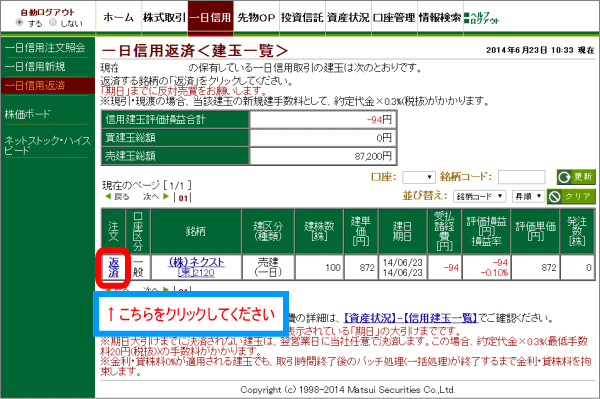Click the 銘柄 column header
Viewport: 600px width, 399px height.
tap(196, 231)
